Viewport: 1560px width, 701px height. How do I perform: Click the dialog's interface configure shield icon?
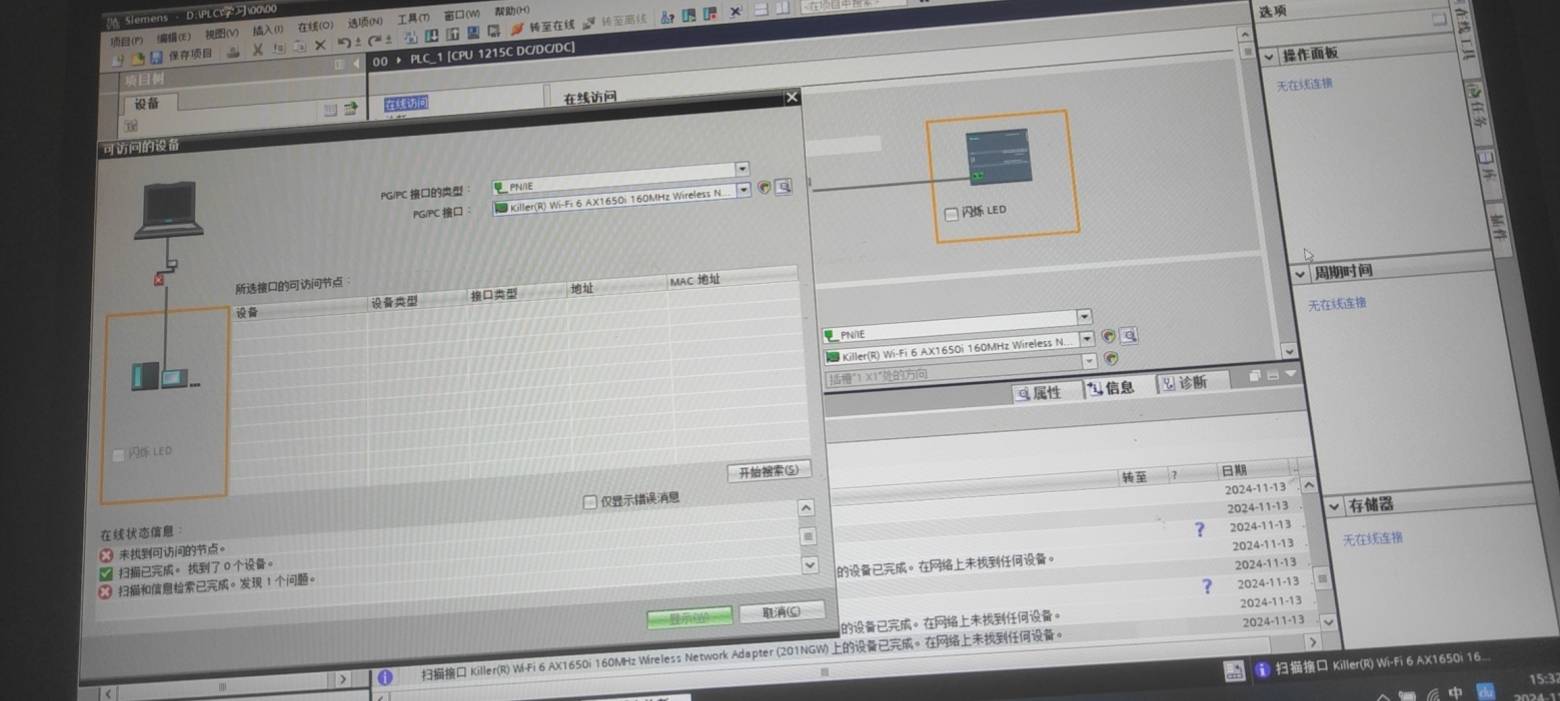[x=765, y=186]
